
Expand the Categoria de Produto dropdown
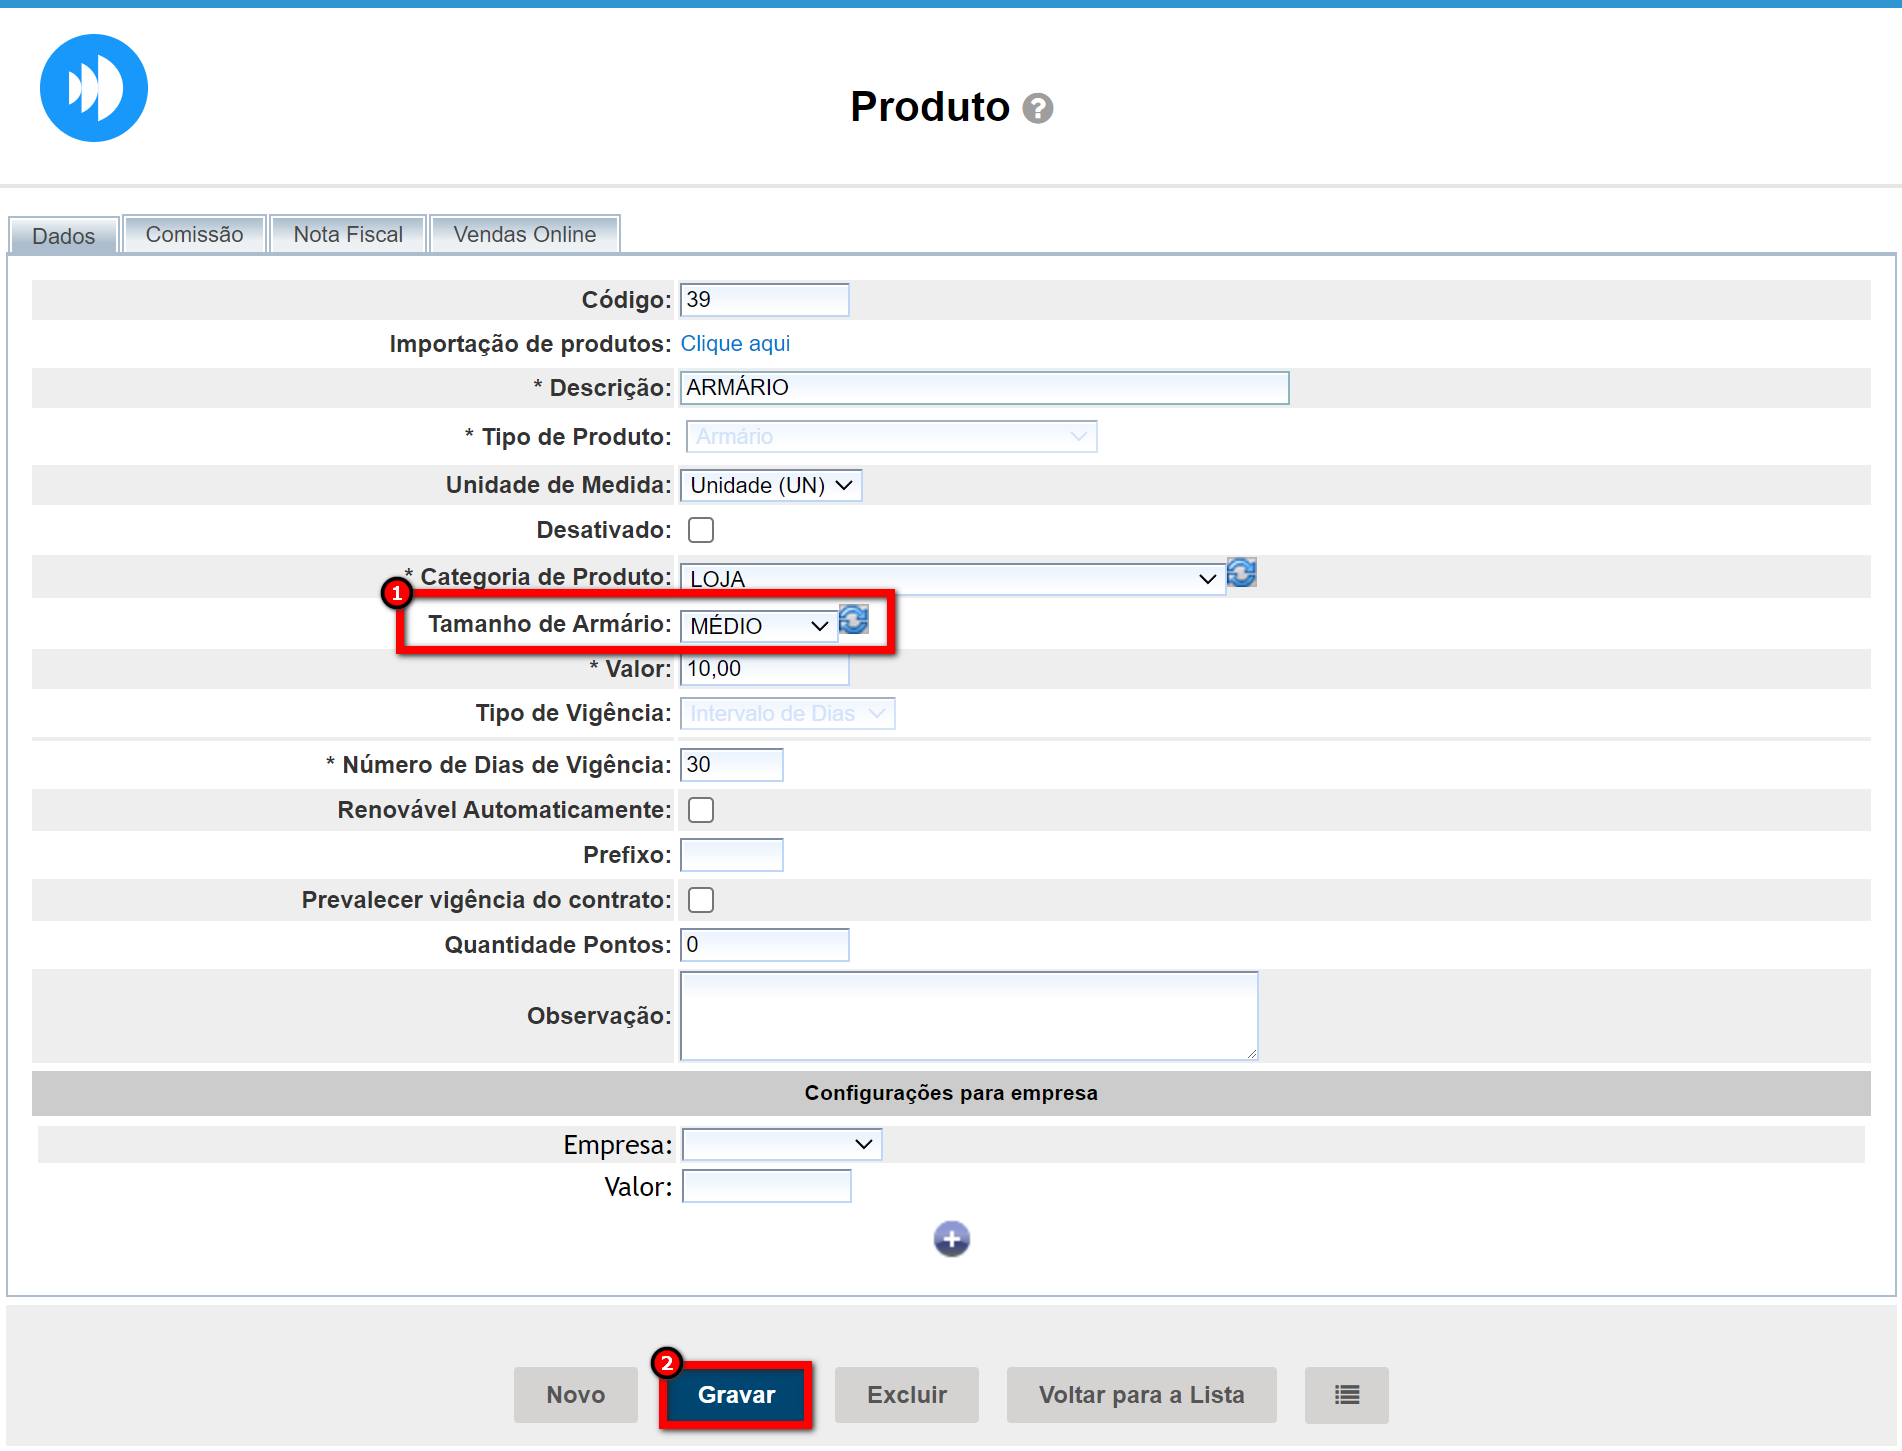(952, 579)
